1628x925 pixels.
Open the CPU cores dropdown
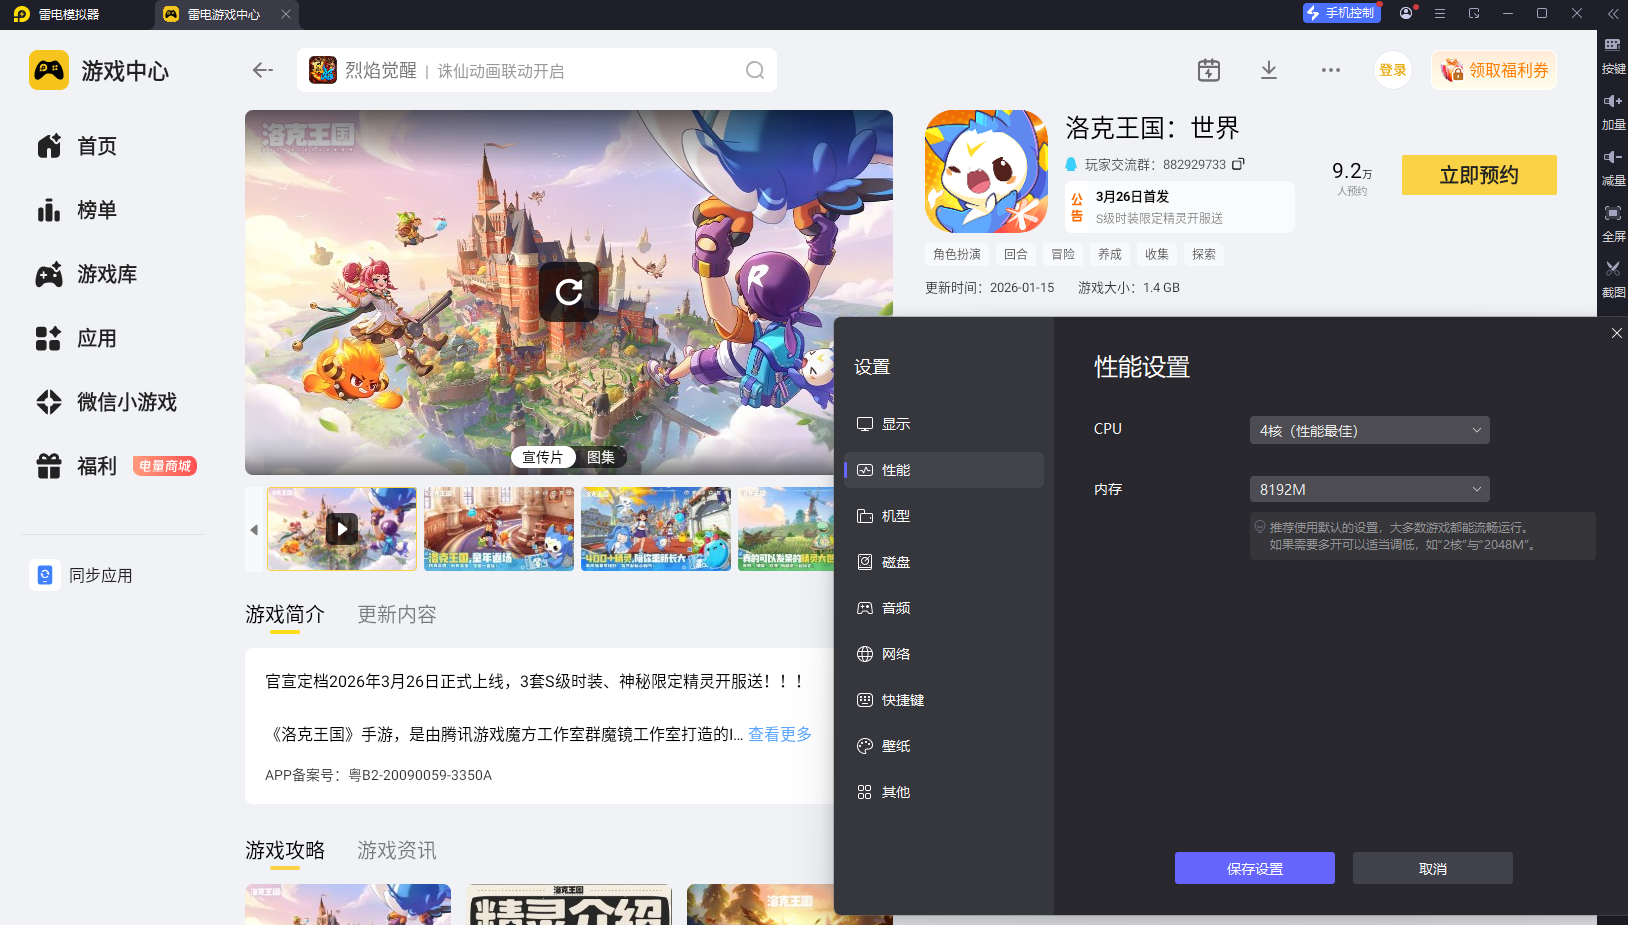1370,430
